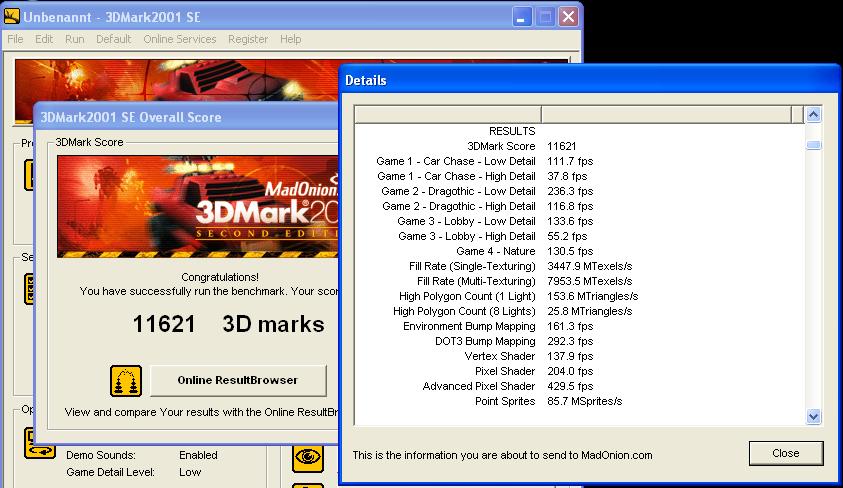Click the Details scrollbar up arrow
Image resolution: width=843 pixels, height=488 pixels.
coord(813,114)
